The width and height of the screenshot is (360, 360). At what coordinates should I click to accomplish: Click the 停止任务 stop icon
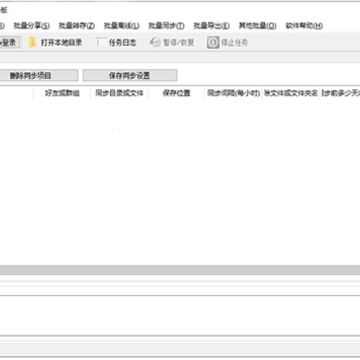pyautogui.click(x=213, y=43)
